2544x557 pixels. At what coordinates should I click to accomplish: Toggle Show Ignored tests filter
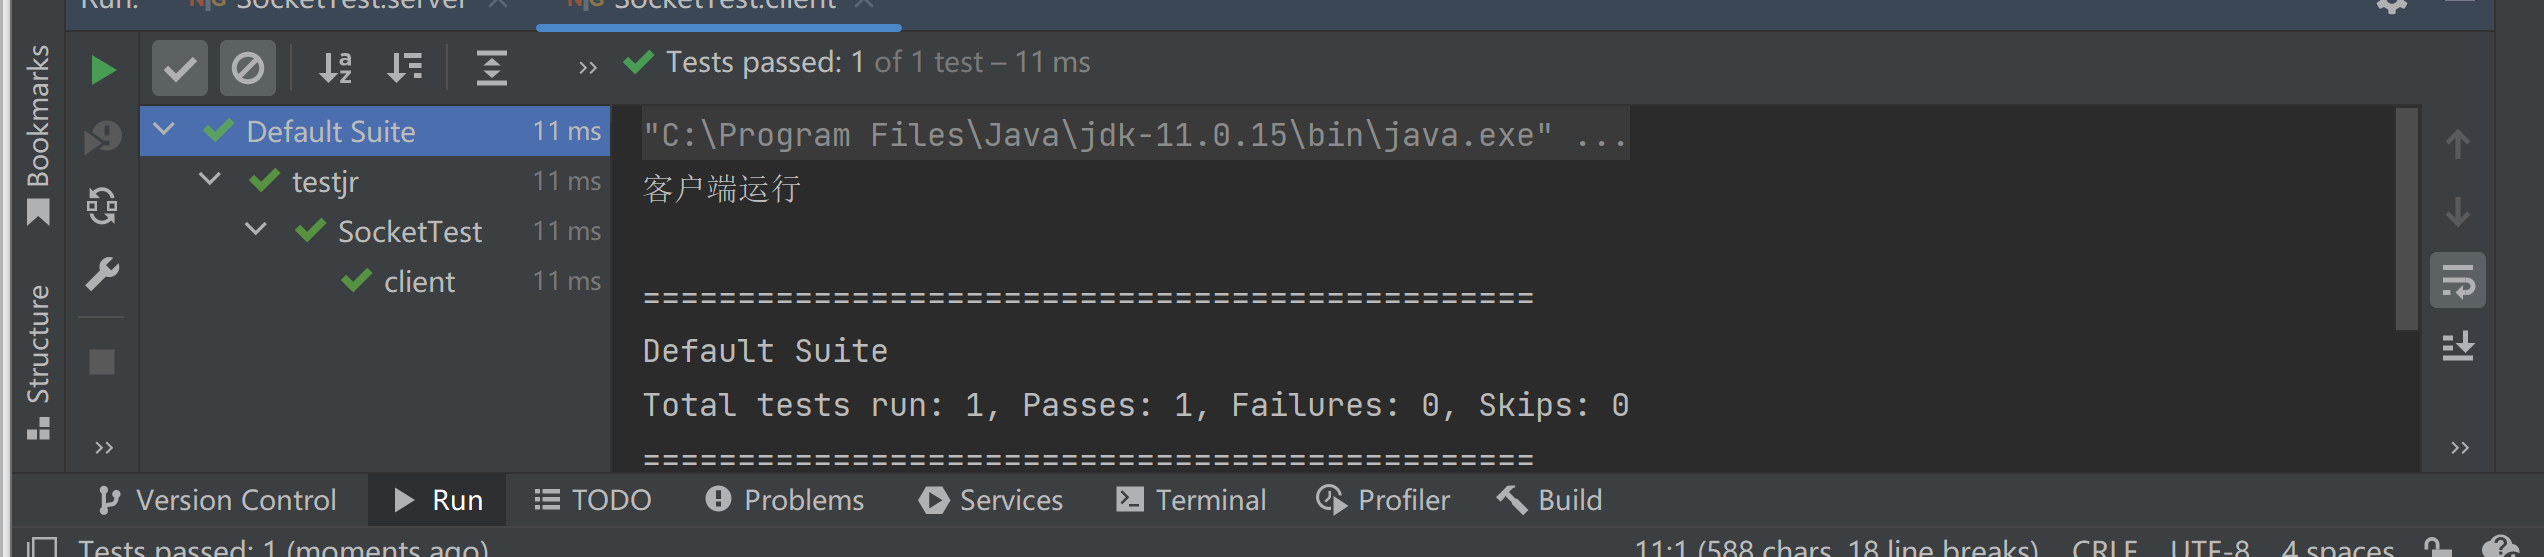pos(247,68)
